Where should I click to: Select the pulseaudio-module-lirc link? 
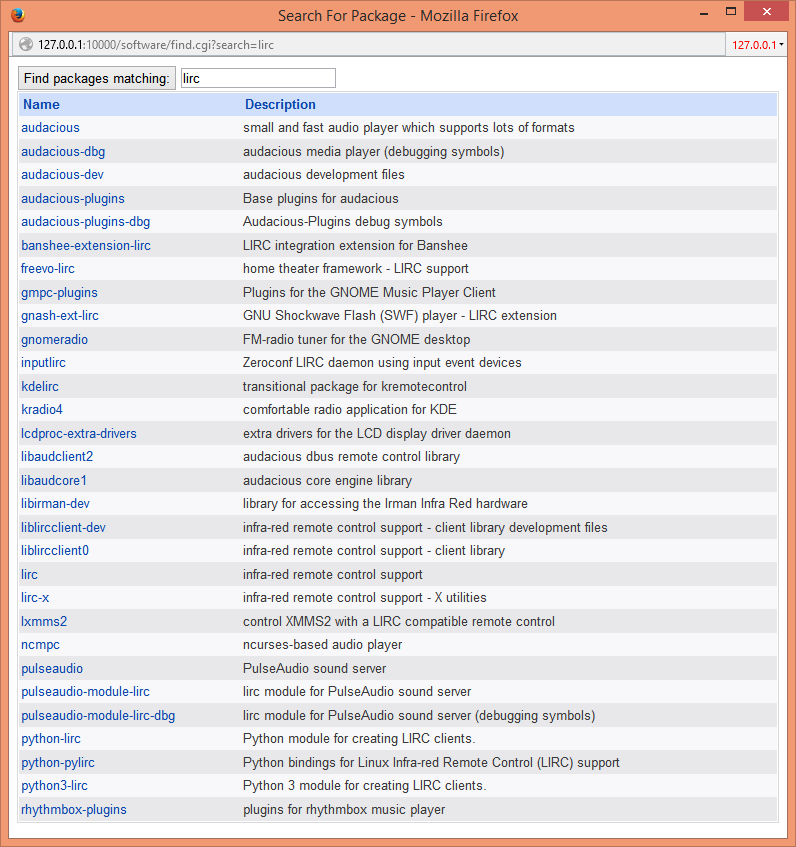(x=85, y=691)
